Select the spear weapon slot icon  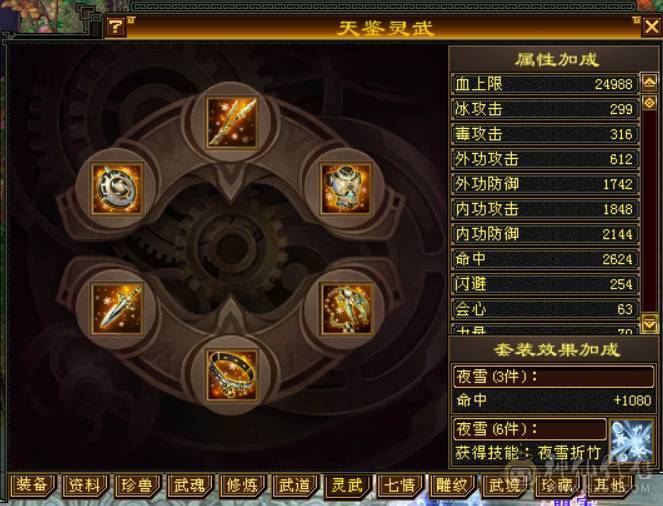coord(232,122)
